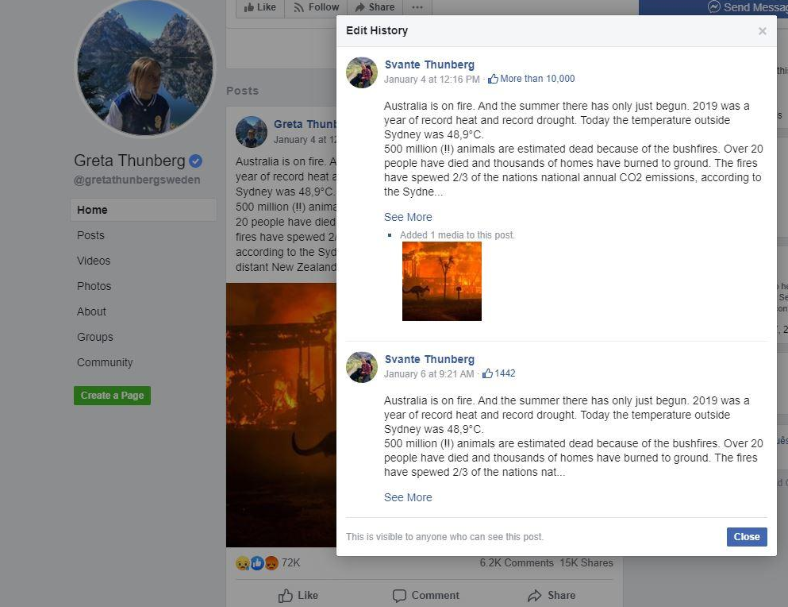Viewport: 788px width, 607px height.
Task: Select the Home sidebar item
Action: click(144, 210)
